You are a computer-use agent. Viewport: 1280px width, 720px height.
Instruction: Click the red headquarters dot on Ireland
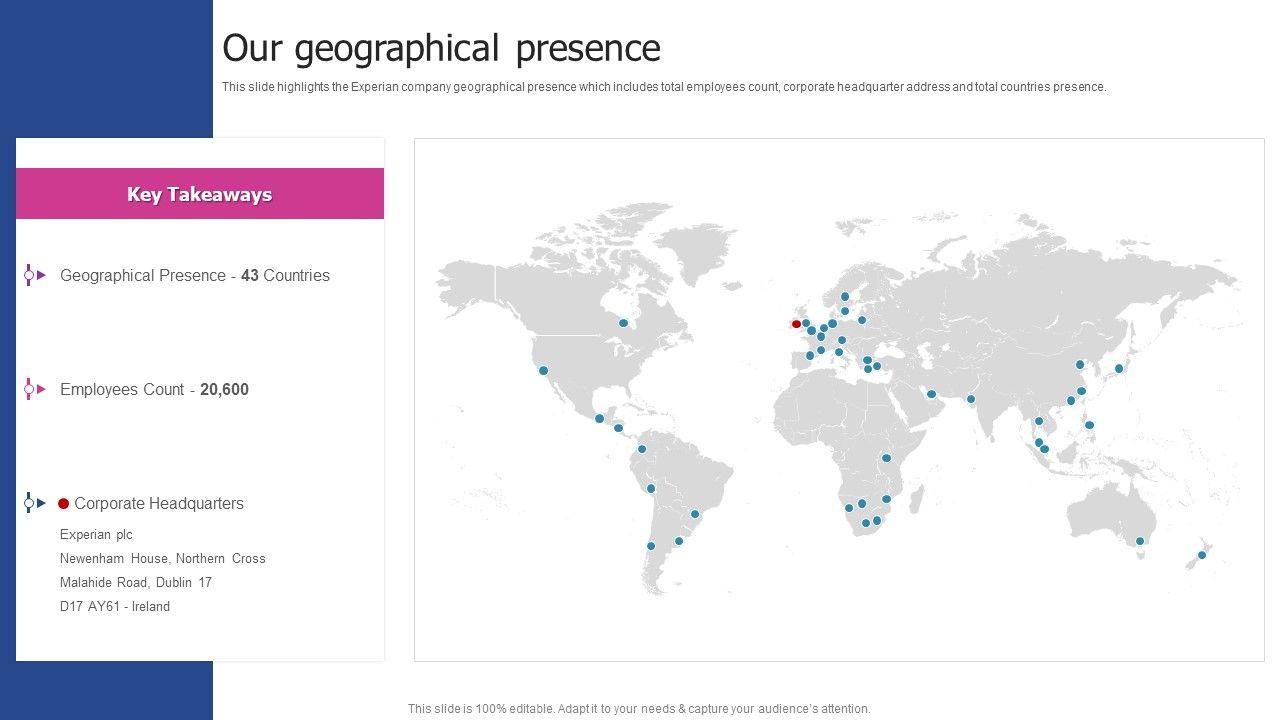pos(796,324)
